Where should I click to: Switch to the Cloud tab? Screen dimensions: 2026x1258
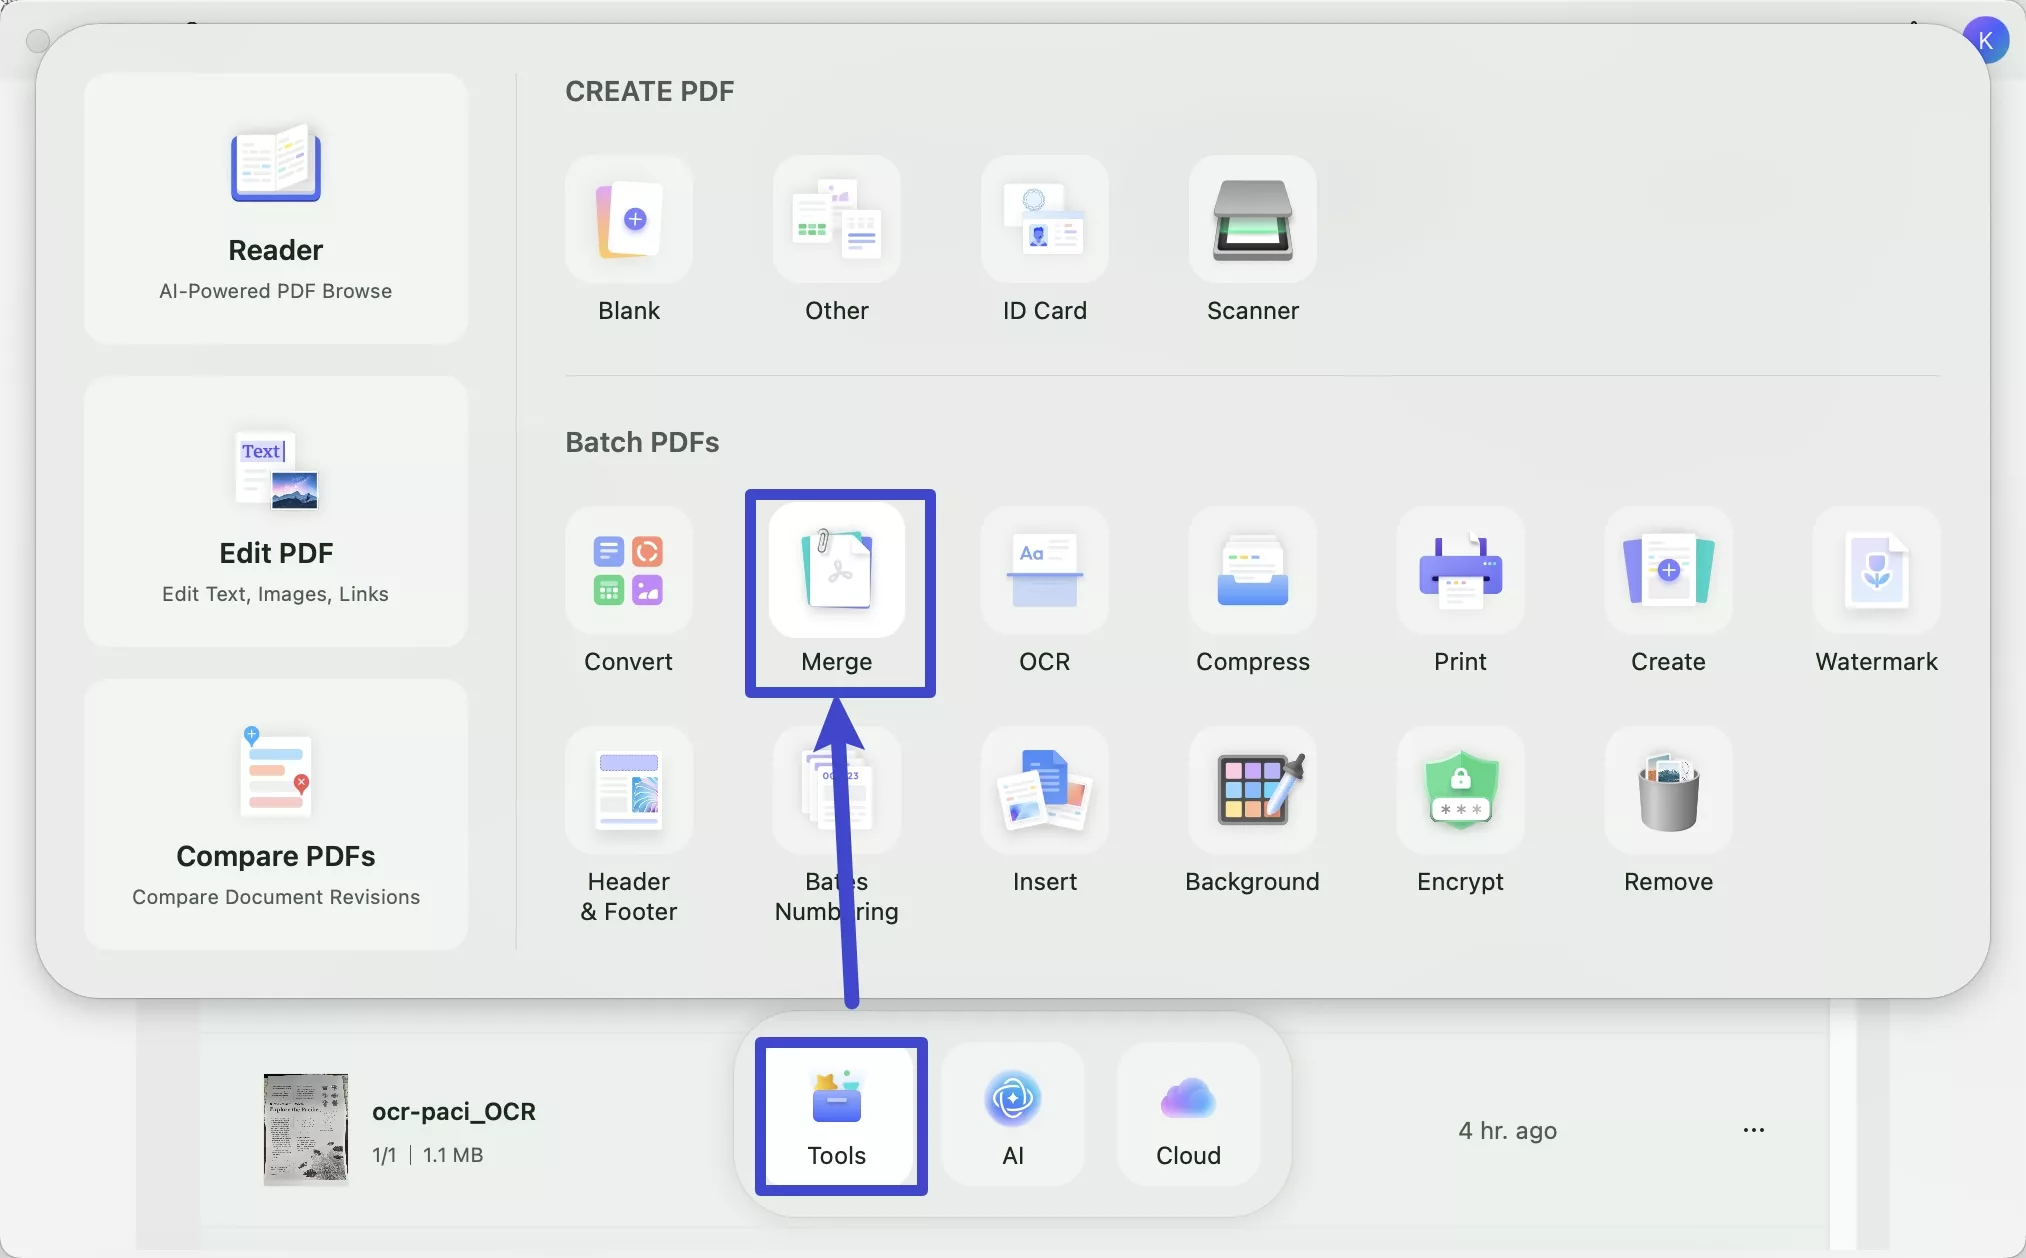(x=1188, y=1115)
